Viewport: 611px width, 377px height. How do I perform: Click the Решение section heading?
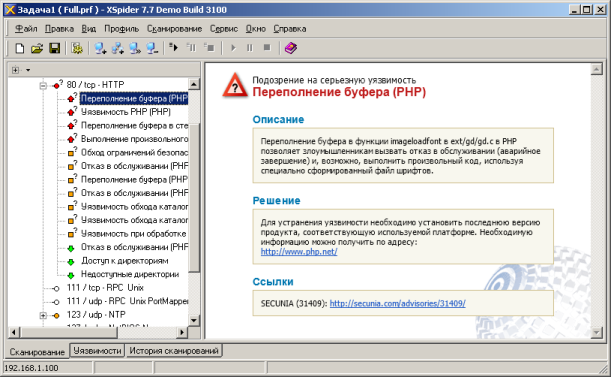pos(276,200)
